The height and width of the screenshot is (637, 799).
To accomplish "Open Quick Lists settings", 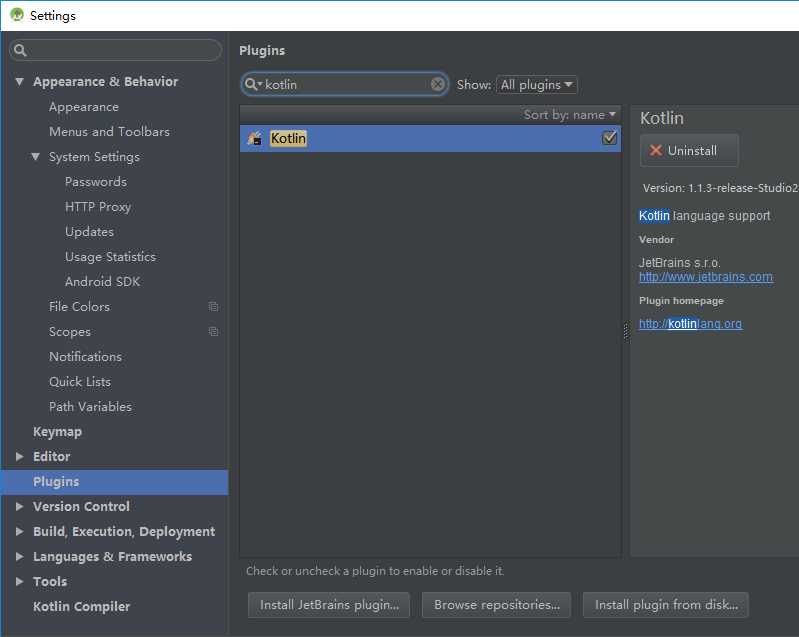I will coord(79,382).
